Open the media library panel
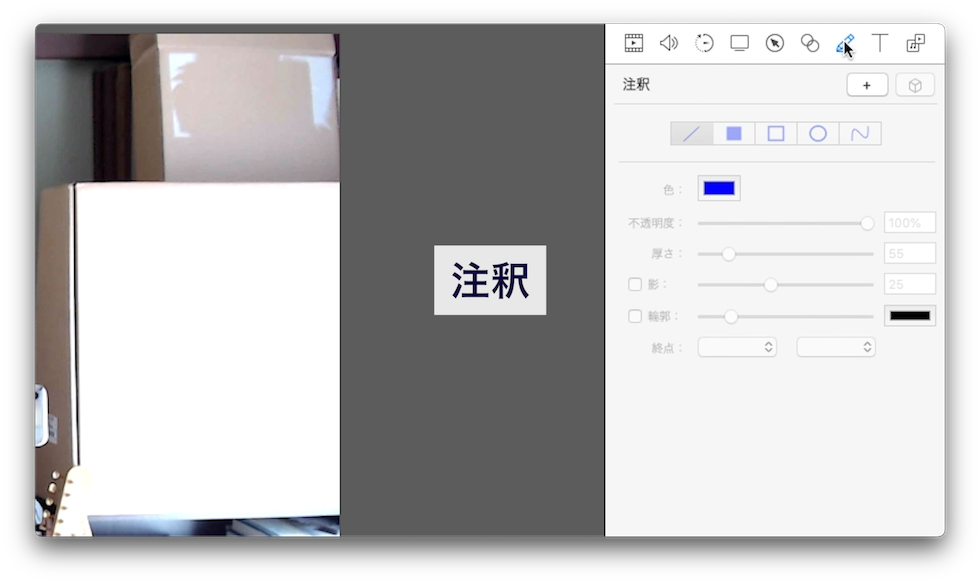This screenshot has width=980, height=583. click(915, 43)
